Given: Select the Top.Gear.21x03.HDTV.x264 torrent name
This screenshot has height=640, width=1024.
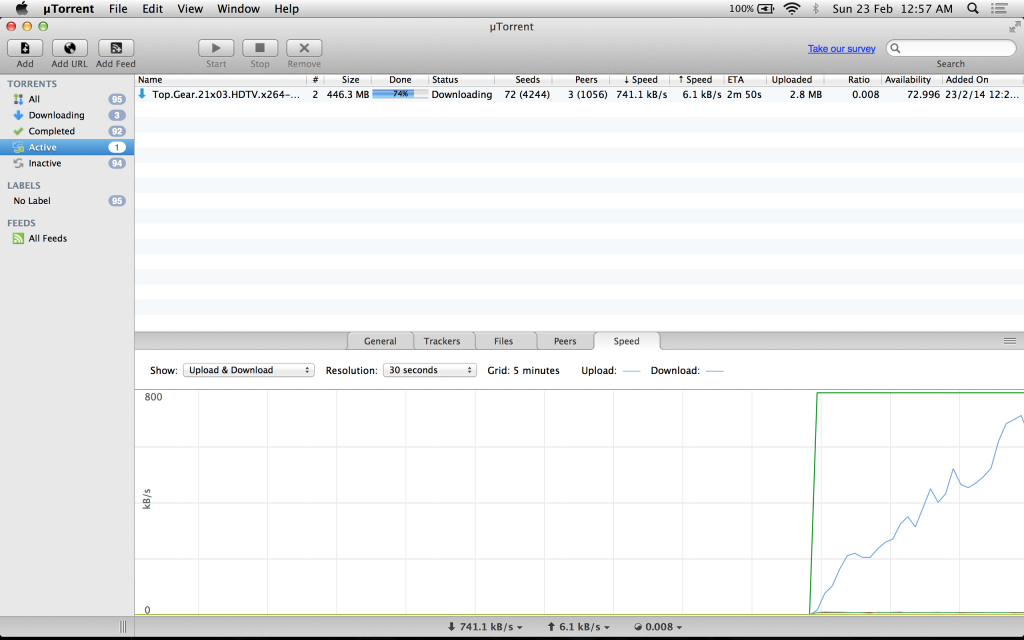Looking at the screenshot, I should 226,94.
